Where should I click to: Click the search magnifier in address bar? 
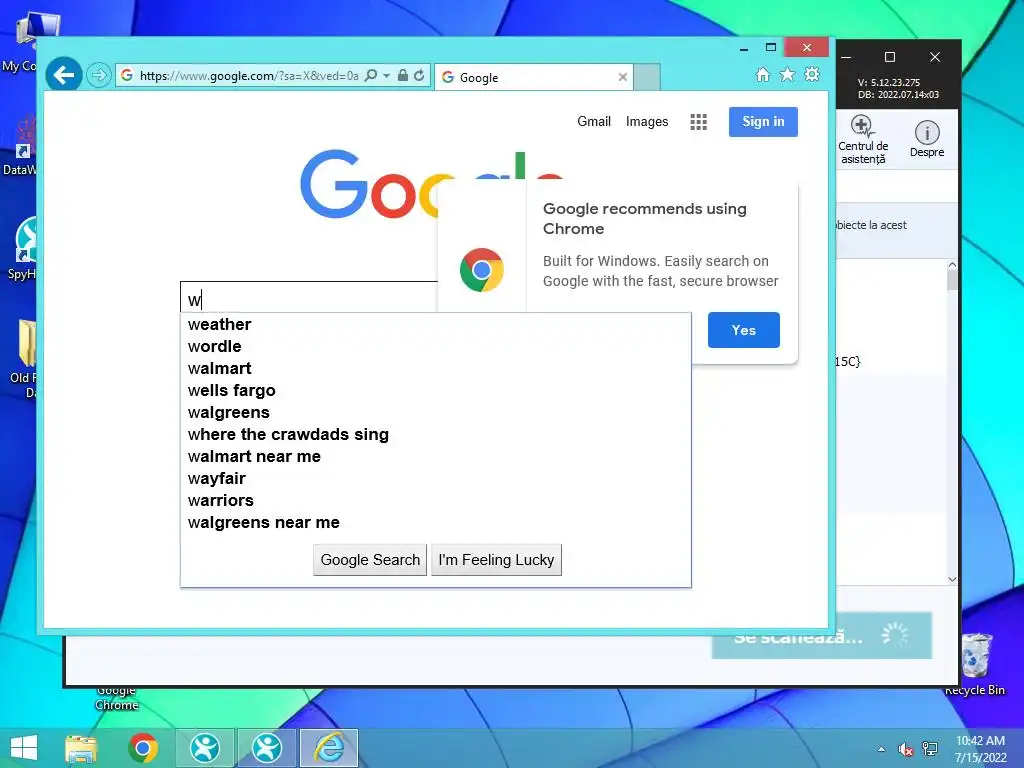click(x=371, y=76)
